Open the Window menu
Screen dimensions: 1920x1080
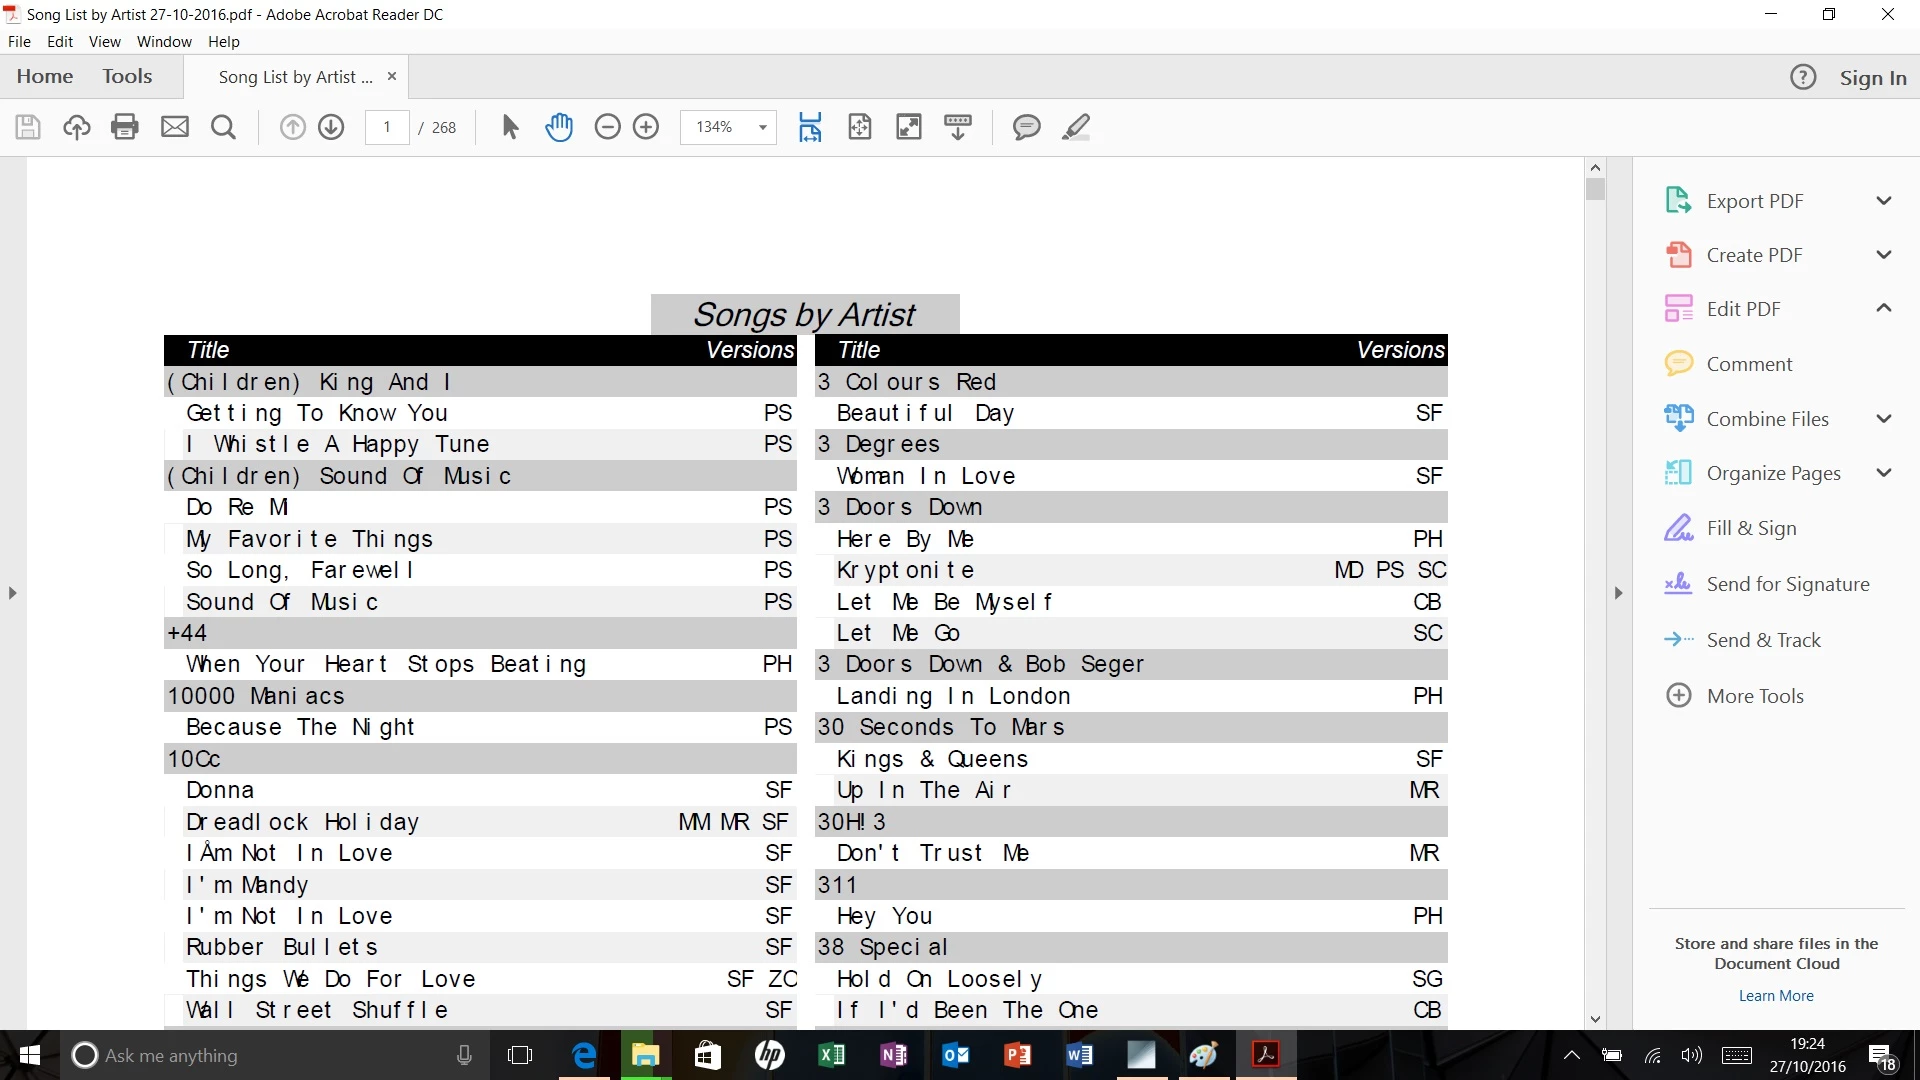tap(164, 42)
